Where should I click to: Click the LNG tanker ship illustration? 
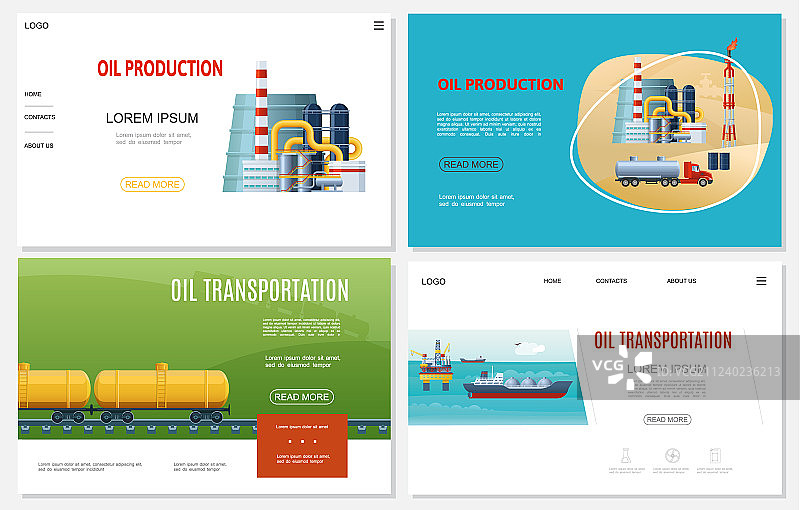pyautogui.click(x=519, y=385)
